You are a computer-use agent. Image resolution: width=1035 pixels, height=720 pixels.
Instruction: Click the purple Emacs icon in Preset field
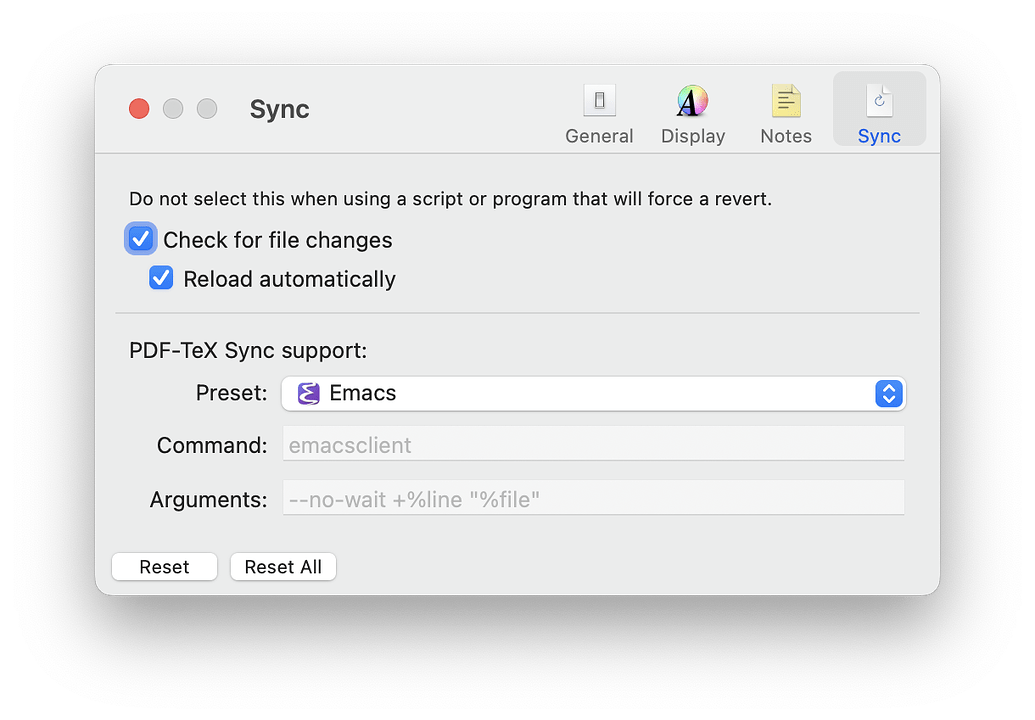(x=307, y=393)
